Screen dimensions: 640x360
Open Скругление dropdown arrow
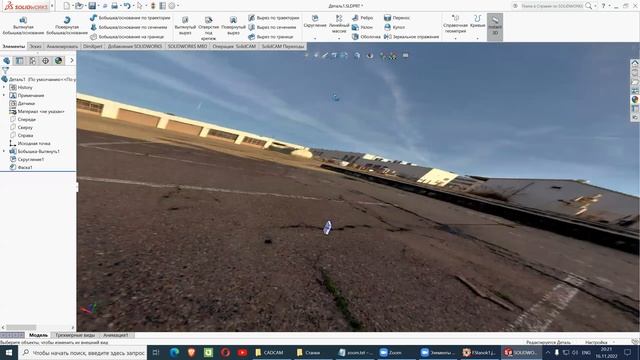(315, 39)
